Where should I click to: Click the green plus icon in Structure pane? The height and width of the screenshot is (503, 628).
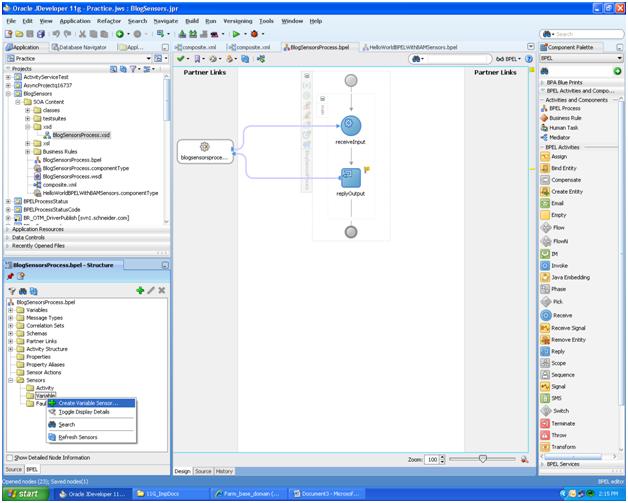[140, 290]
